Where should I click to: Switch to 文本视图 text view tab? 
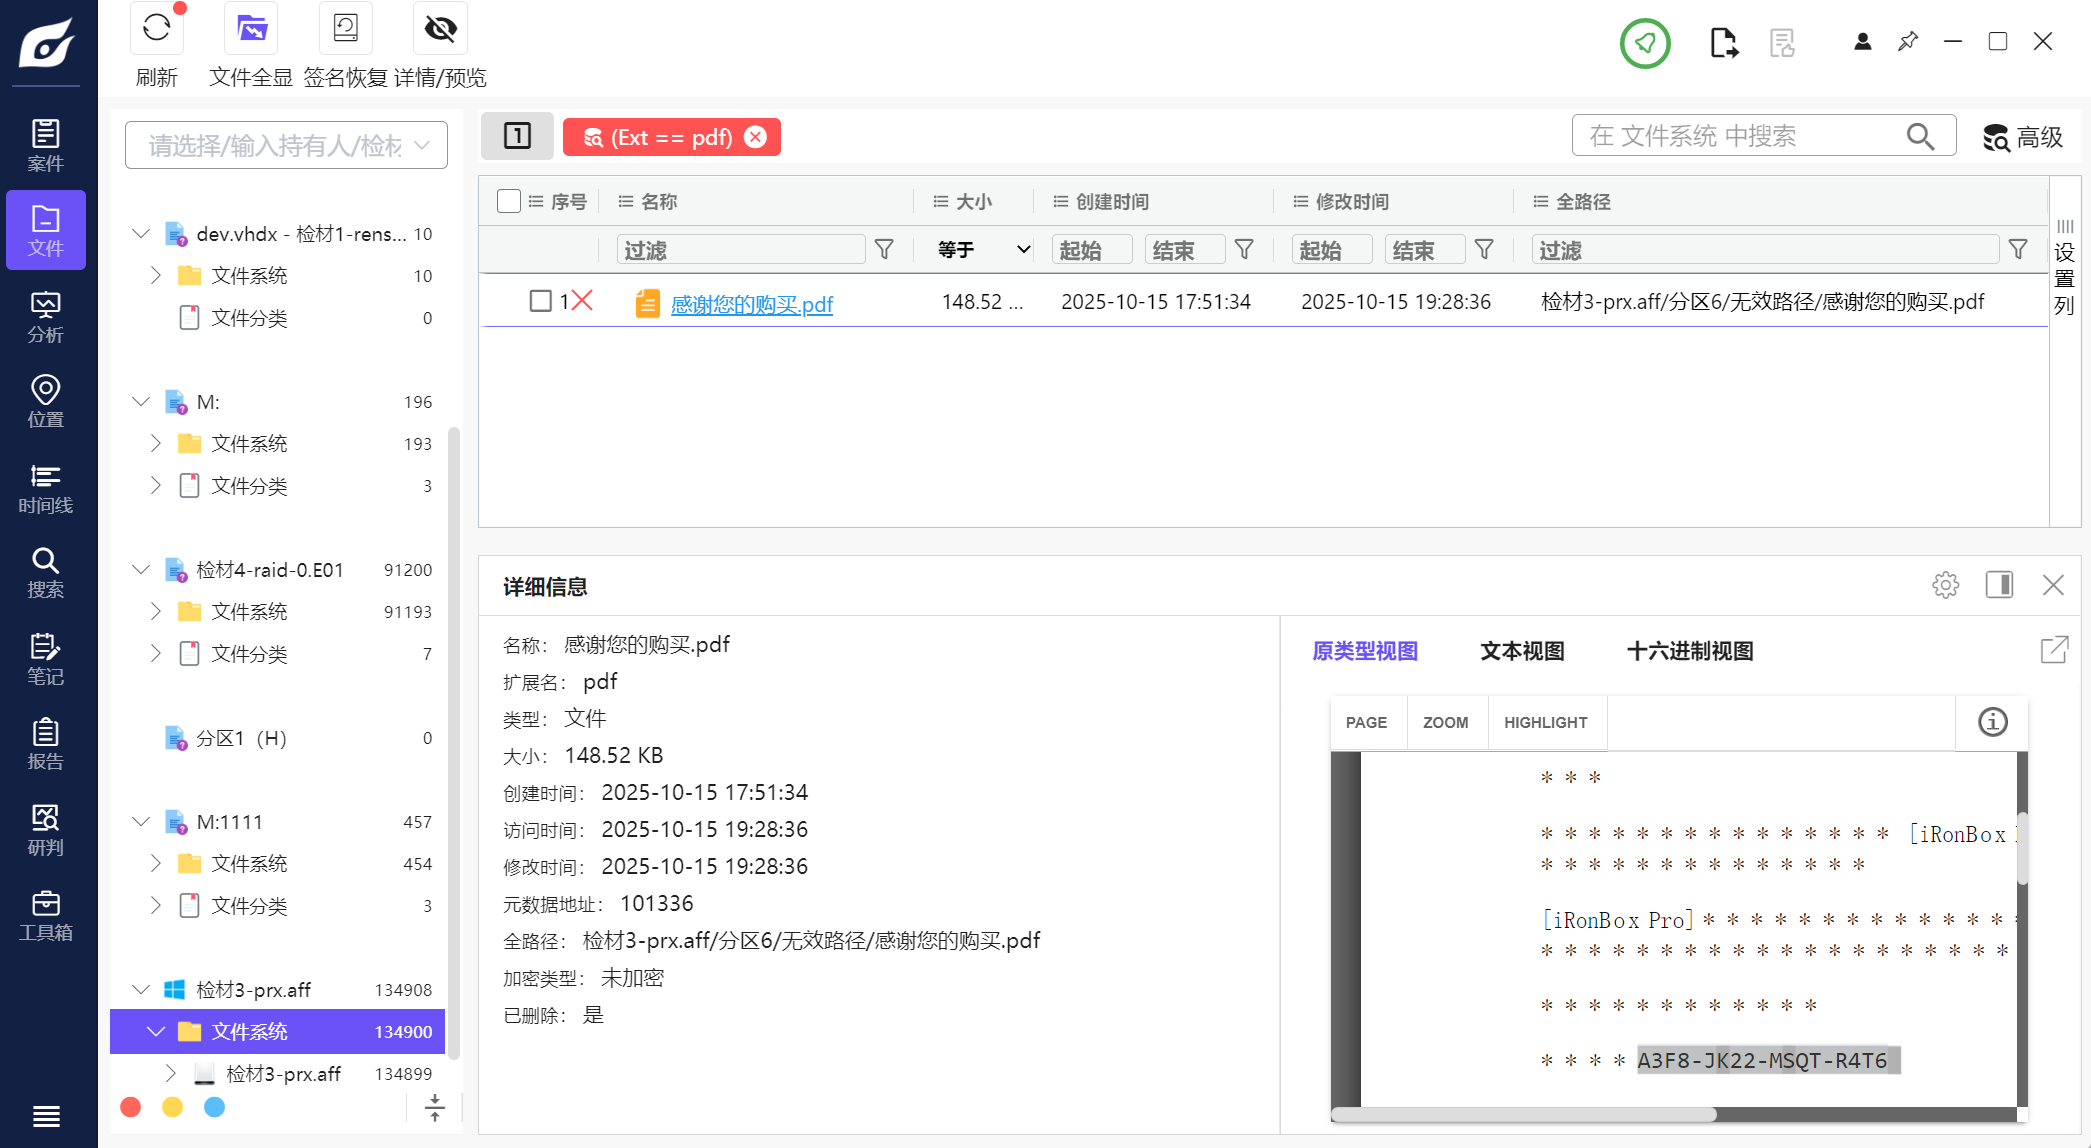[1522, 651]
